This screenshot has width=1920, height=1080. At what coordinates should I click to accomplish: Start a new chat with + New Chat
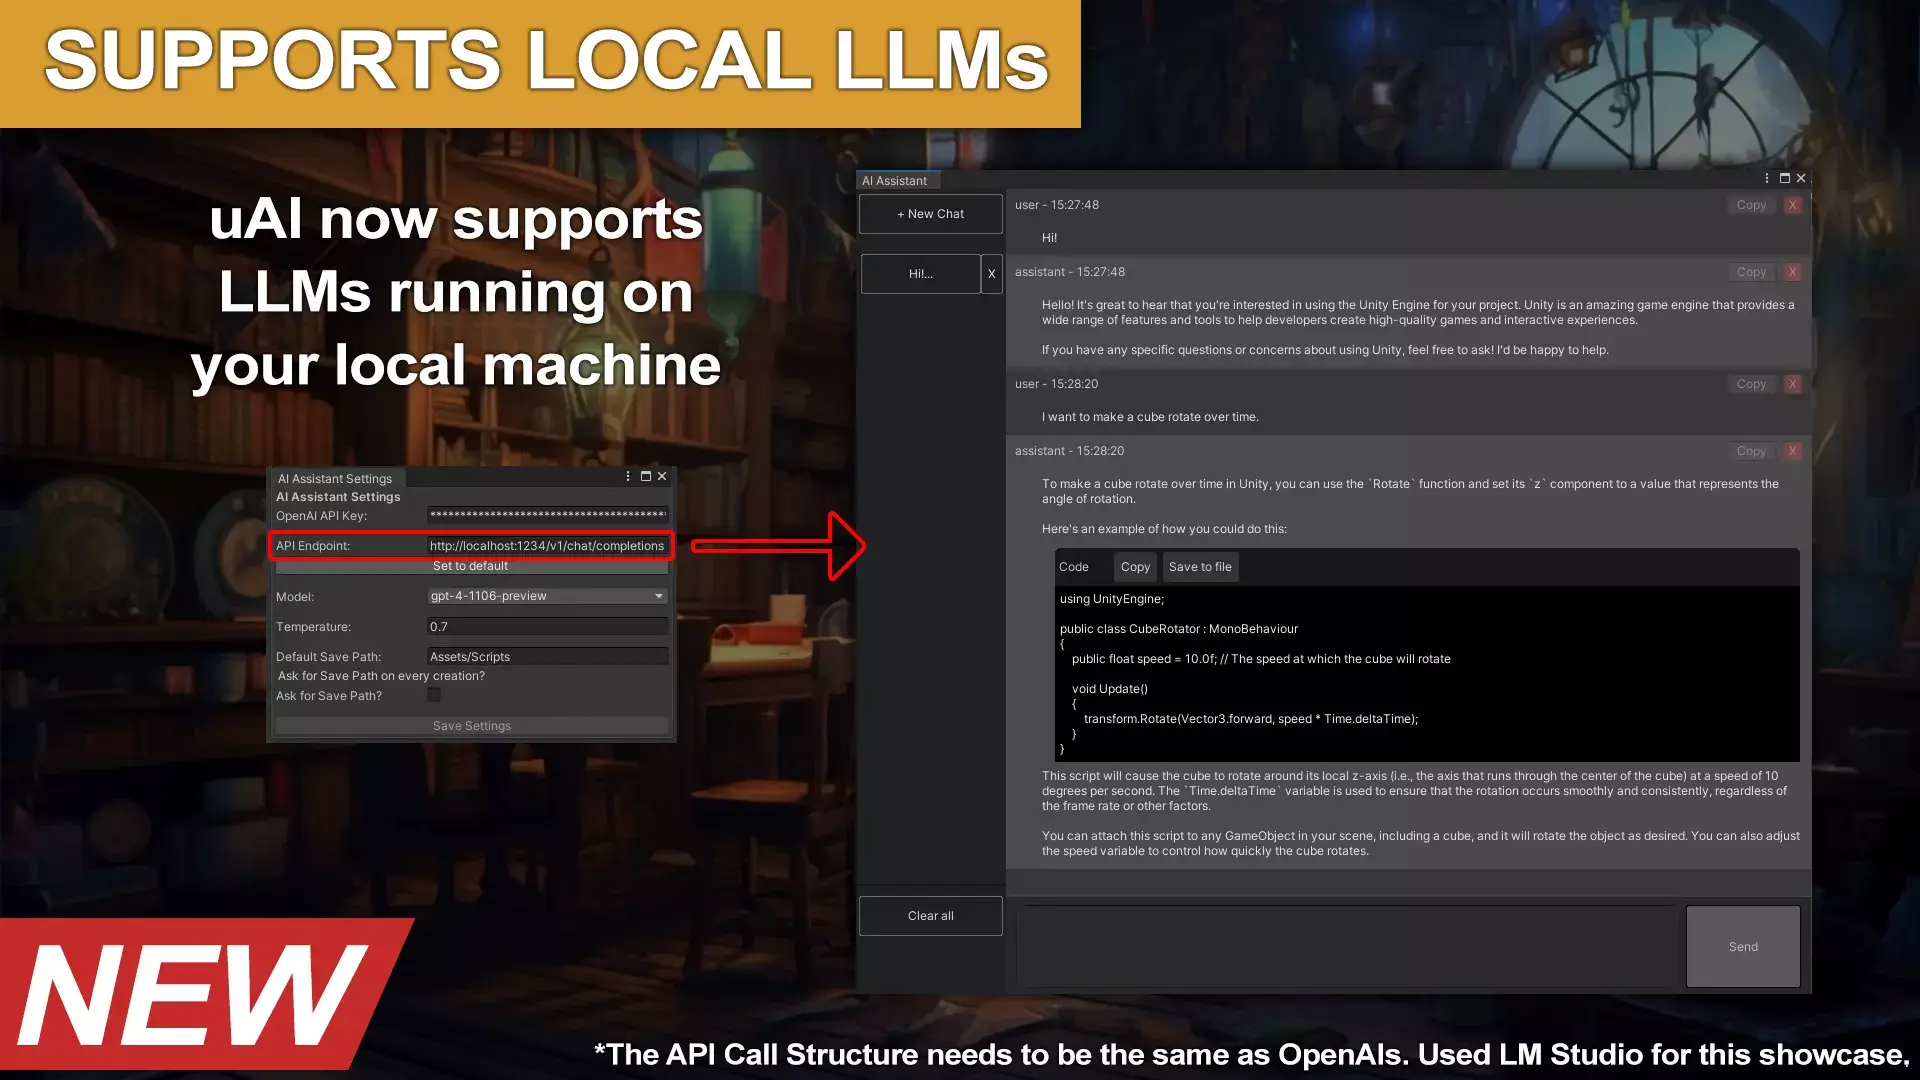point(931,214)
